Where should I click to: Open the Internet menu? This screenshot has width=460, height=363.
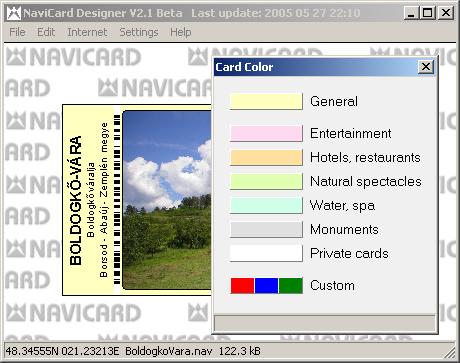click(87, 32)
